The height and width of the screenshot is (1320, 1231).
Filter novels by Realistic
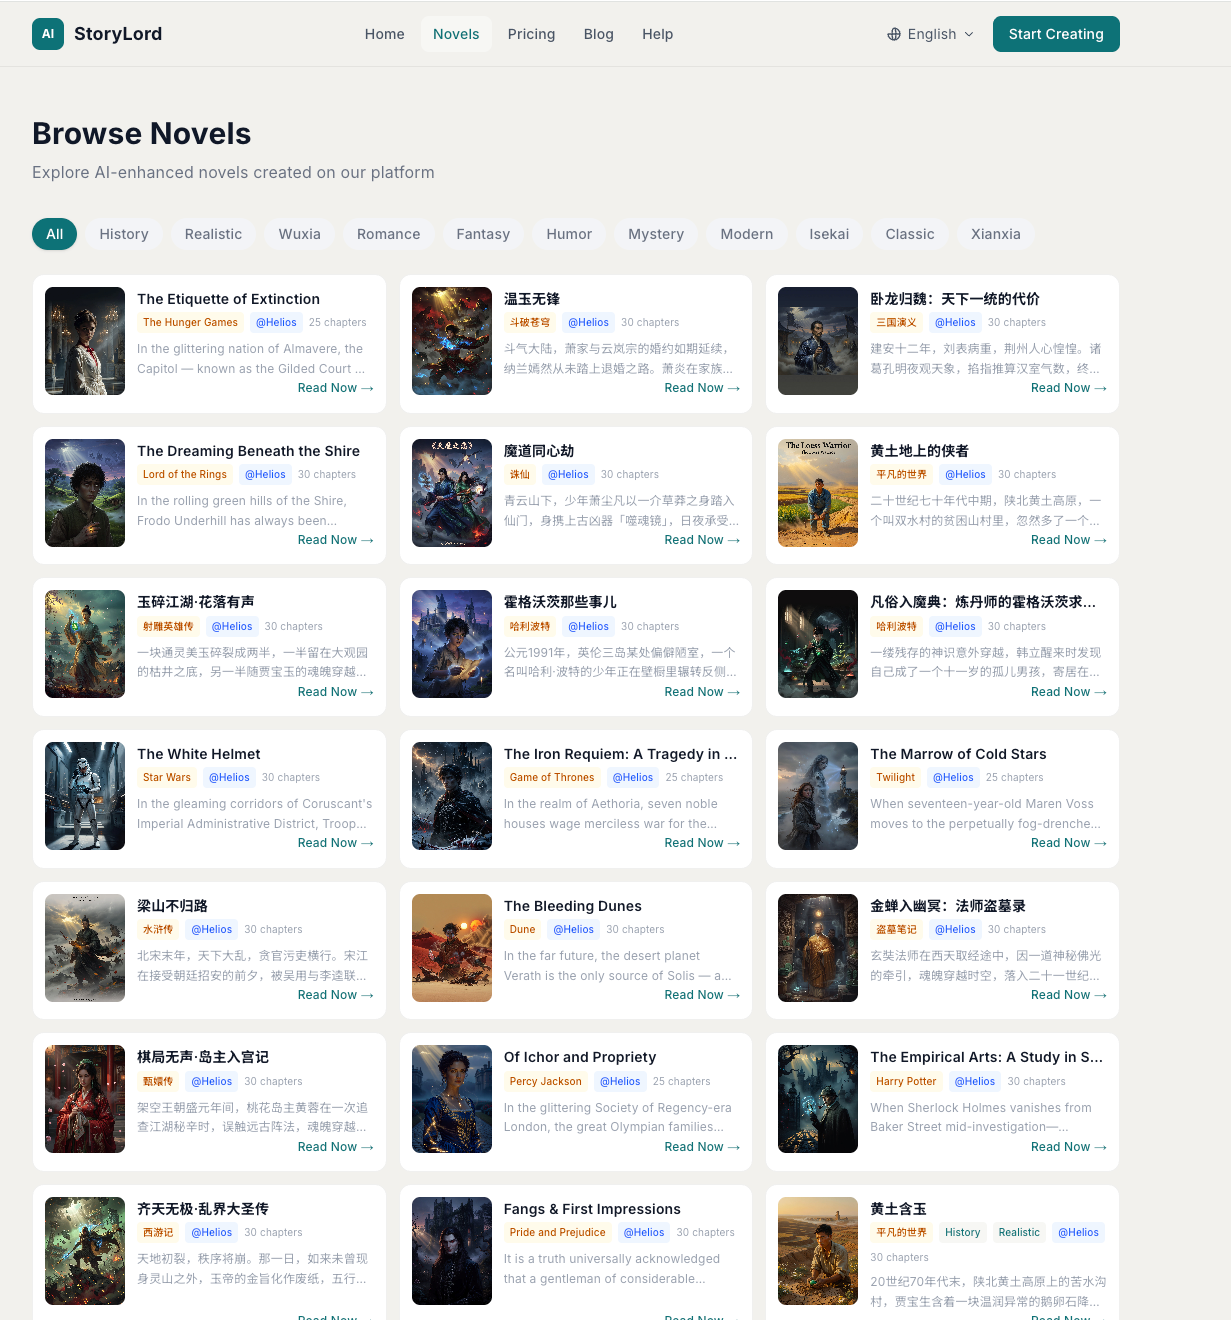point(213,234)
